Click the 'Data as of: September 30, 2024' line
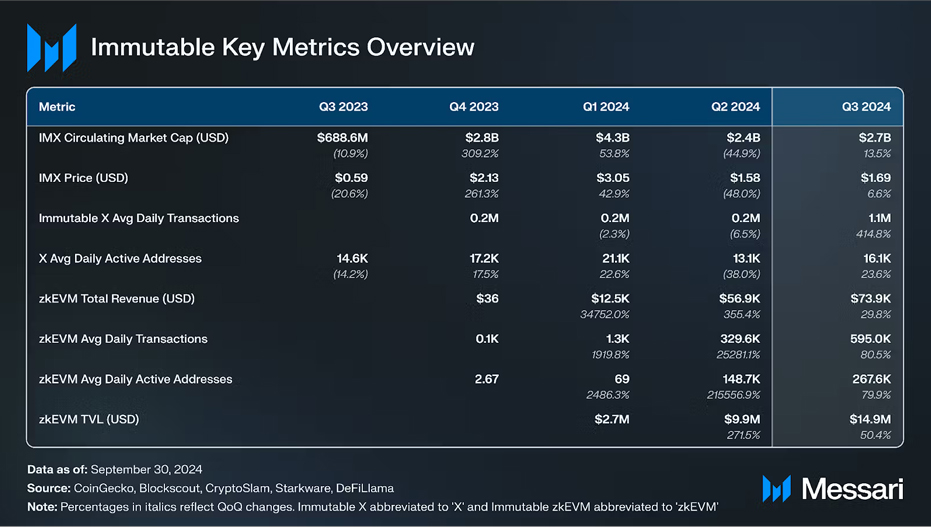Image resolution: width=931 pixels, height=527 pixels. pyautogui.click(x=115, y=469)
